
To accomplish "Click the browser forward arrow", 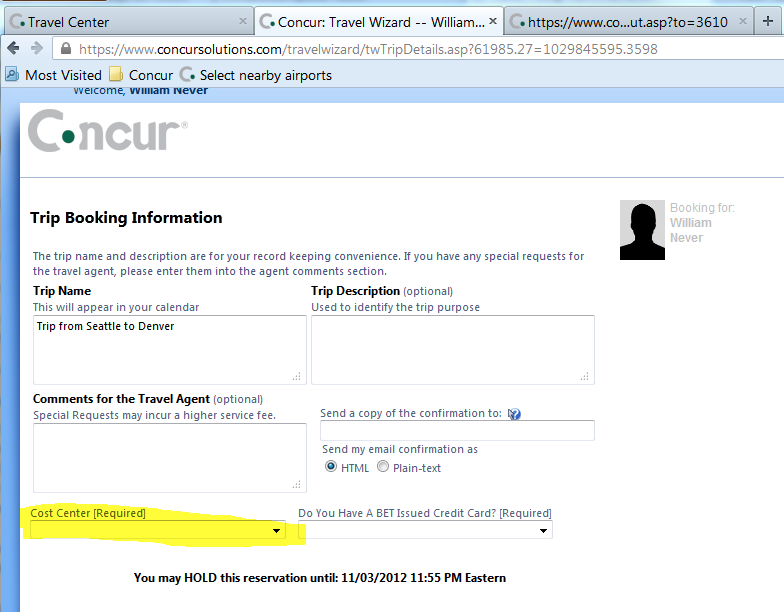I will [36, 48].
